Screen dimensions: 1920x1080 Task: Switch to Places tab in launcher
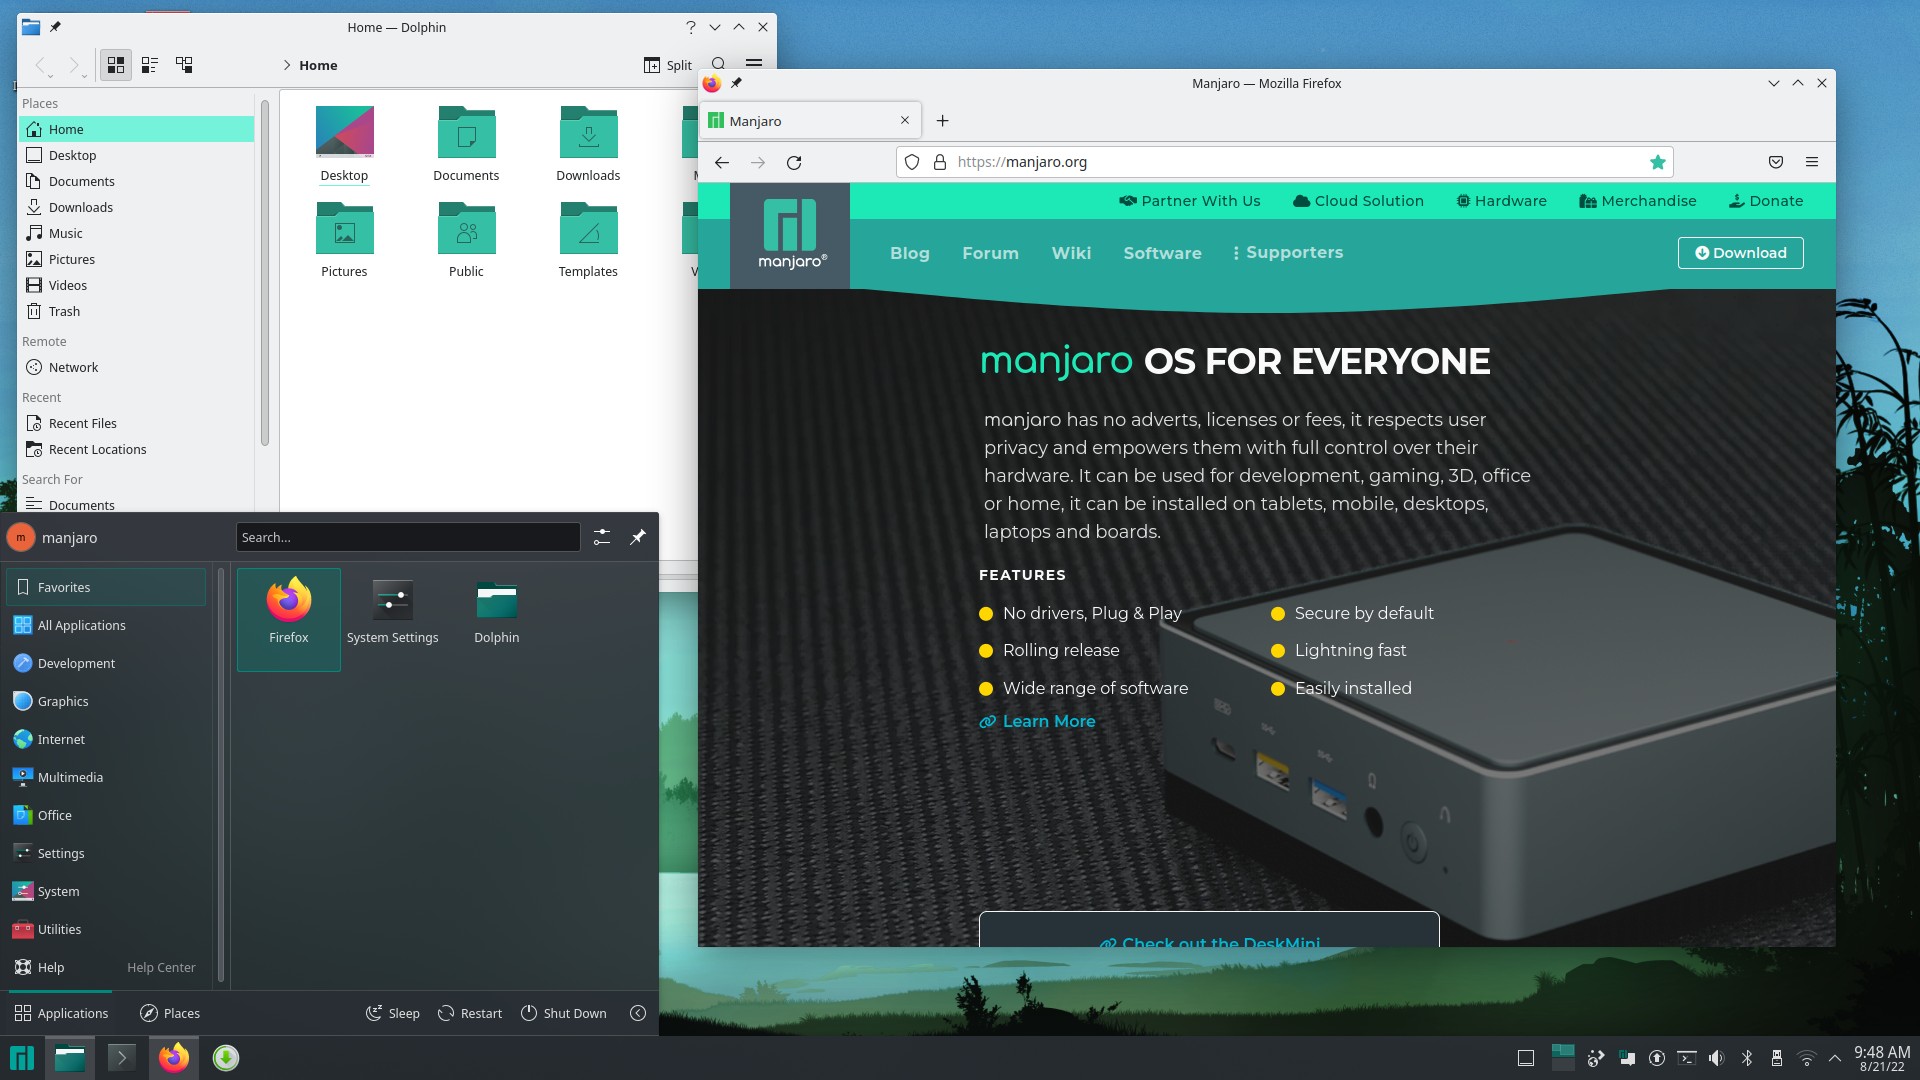pos(170,1013)
